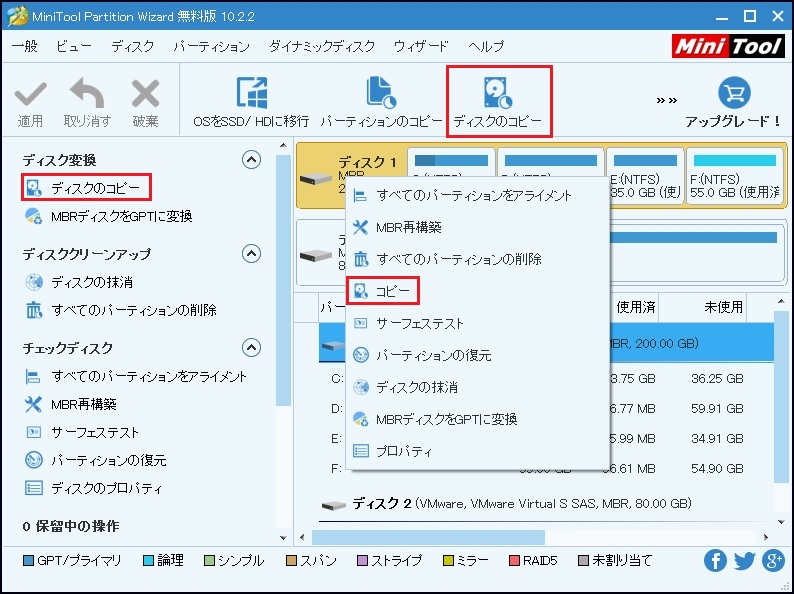This screenshot has width=794, height=594.
Task: Collapse the ディスク変換 section
Action: pyautogui.click(x=251, y=160)
